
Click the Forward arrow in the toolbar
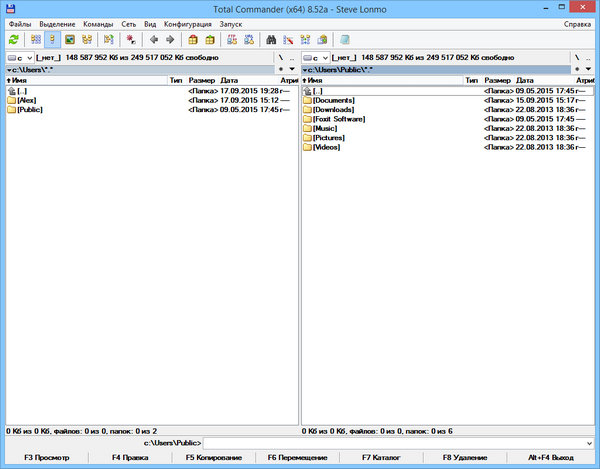(x=170, y=40)
